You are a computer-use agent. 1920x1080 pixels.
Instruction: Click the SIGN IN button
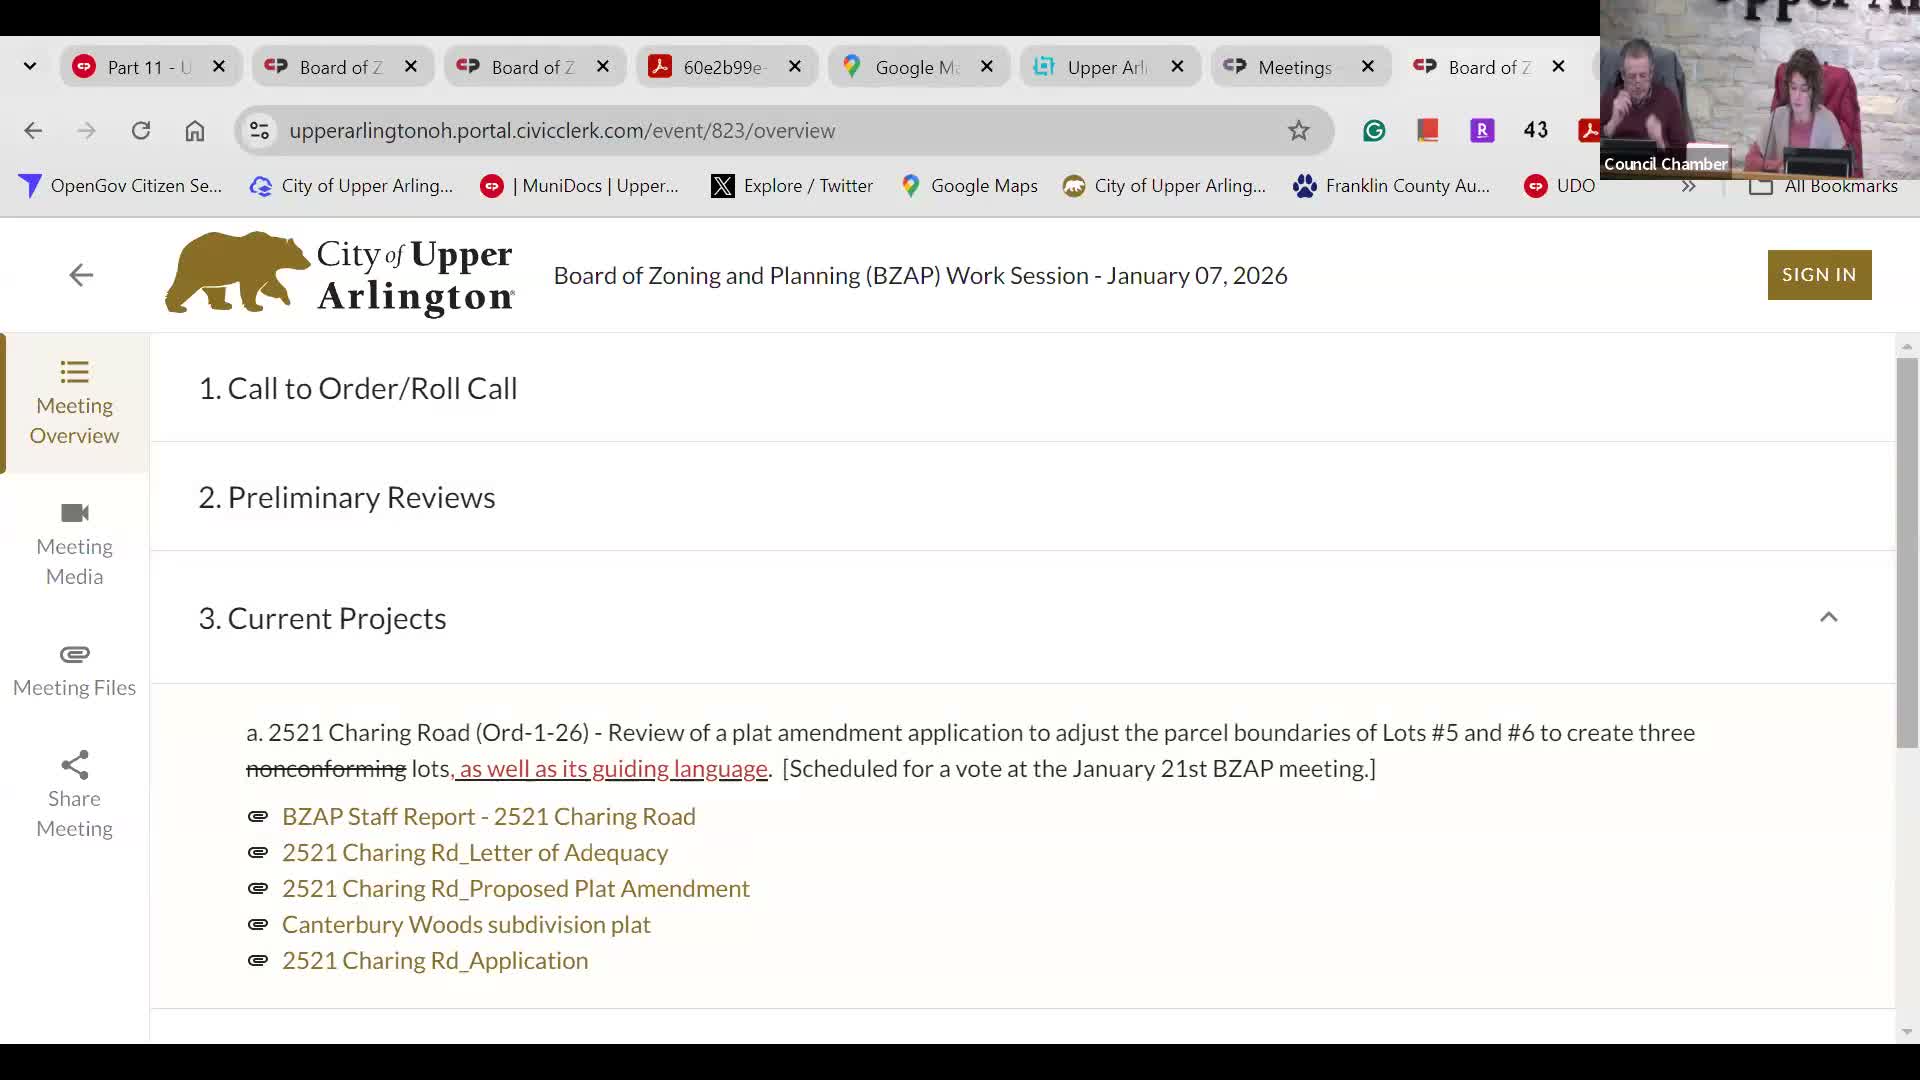1819,275
